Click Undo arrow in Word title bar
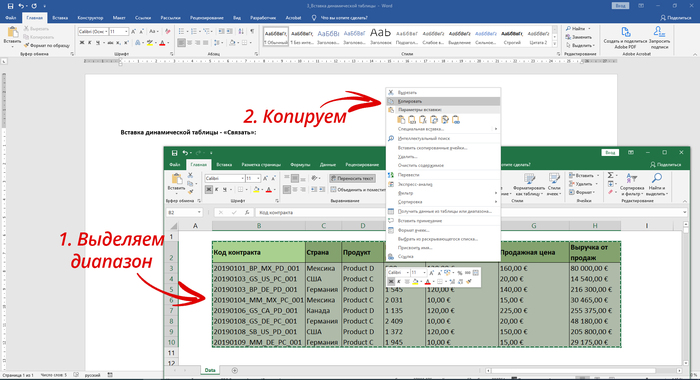 pos(21,6)
